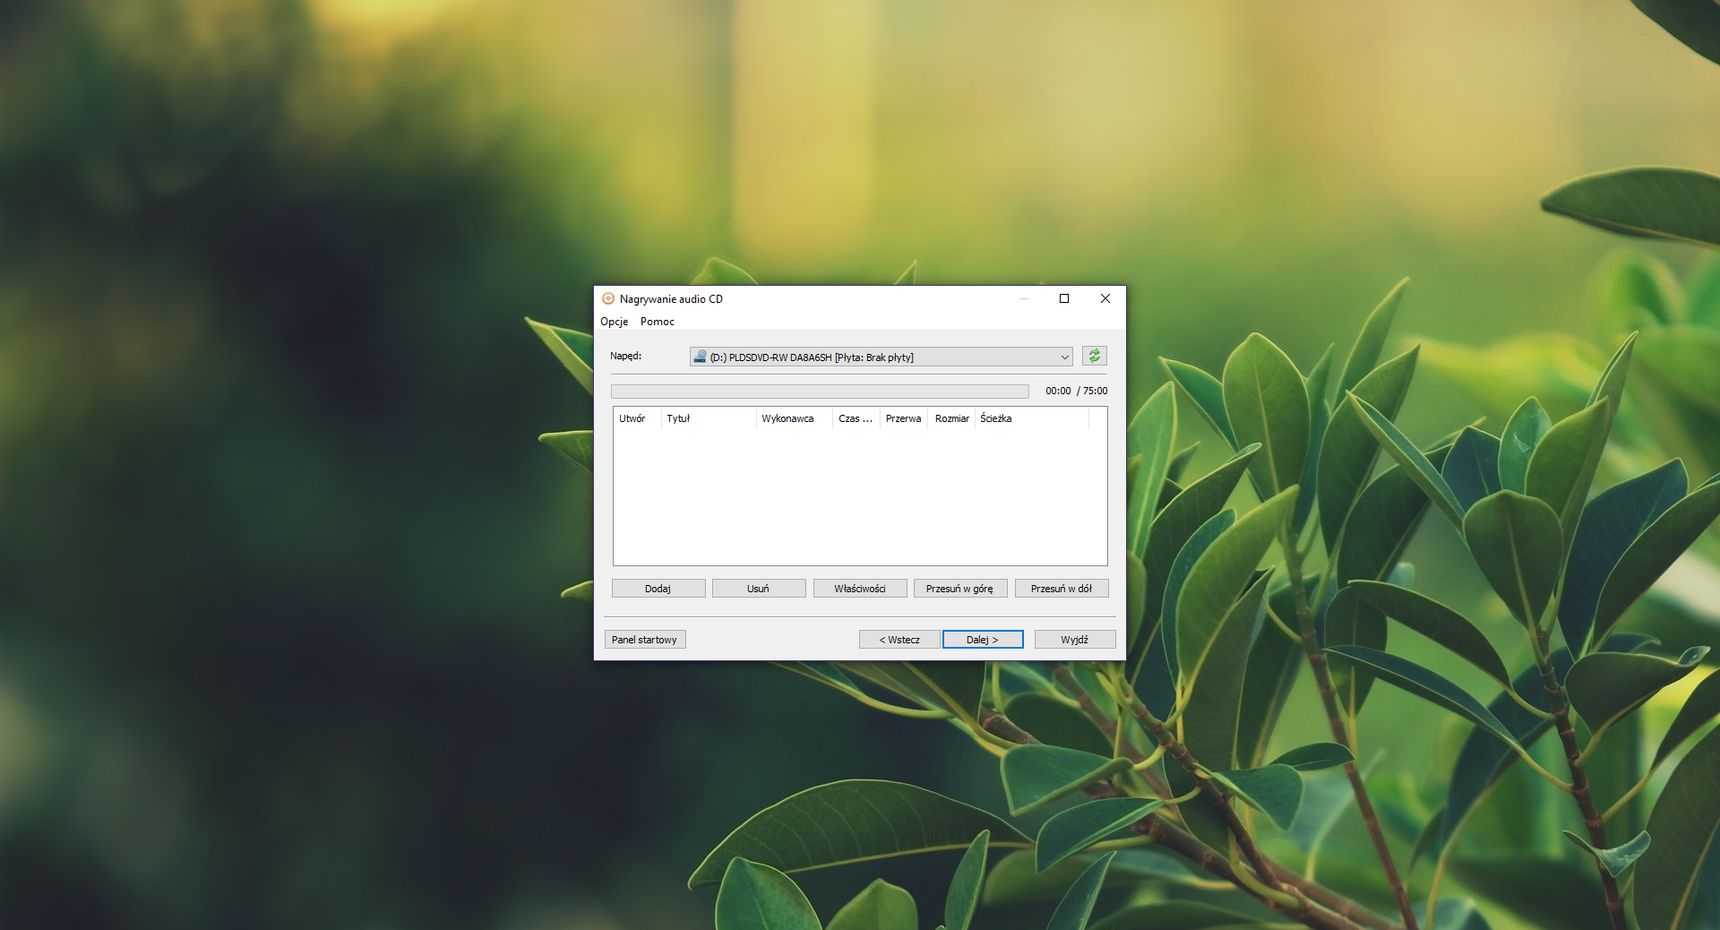Open track Właściwości
This screenshot has height=930, width=1720.
[860, 588]
